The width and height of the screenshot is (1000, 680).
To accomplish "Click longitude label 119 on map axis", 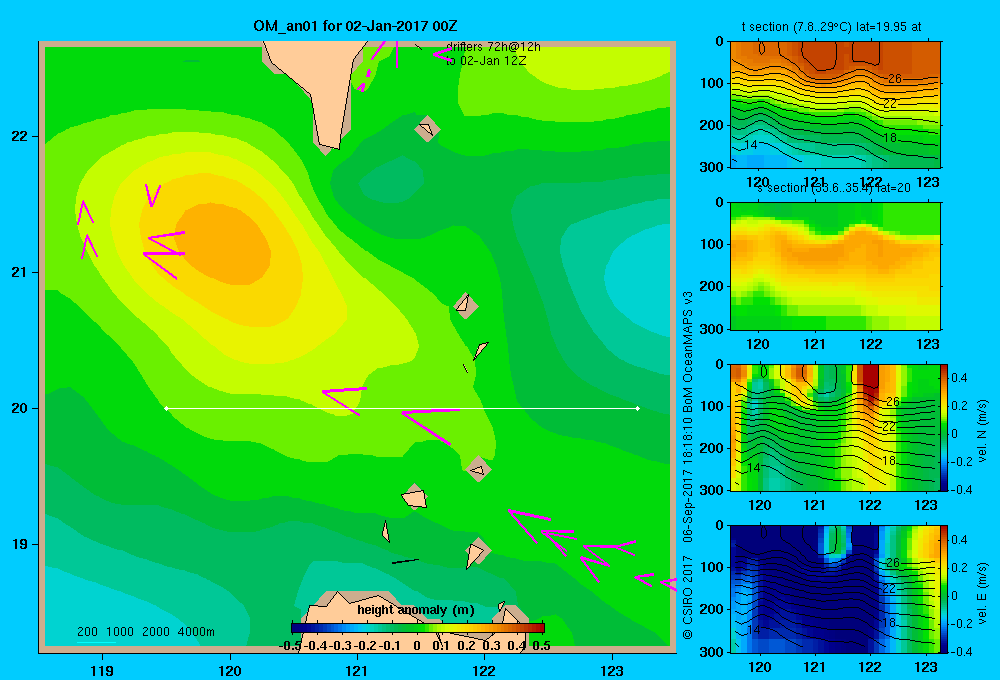I will tap(102, 671).
